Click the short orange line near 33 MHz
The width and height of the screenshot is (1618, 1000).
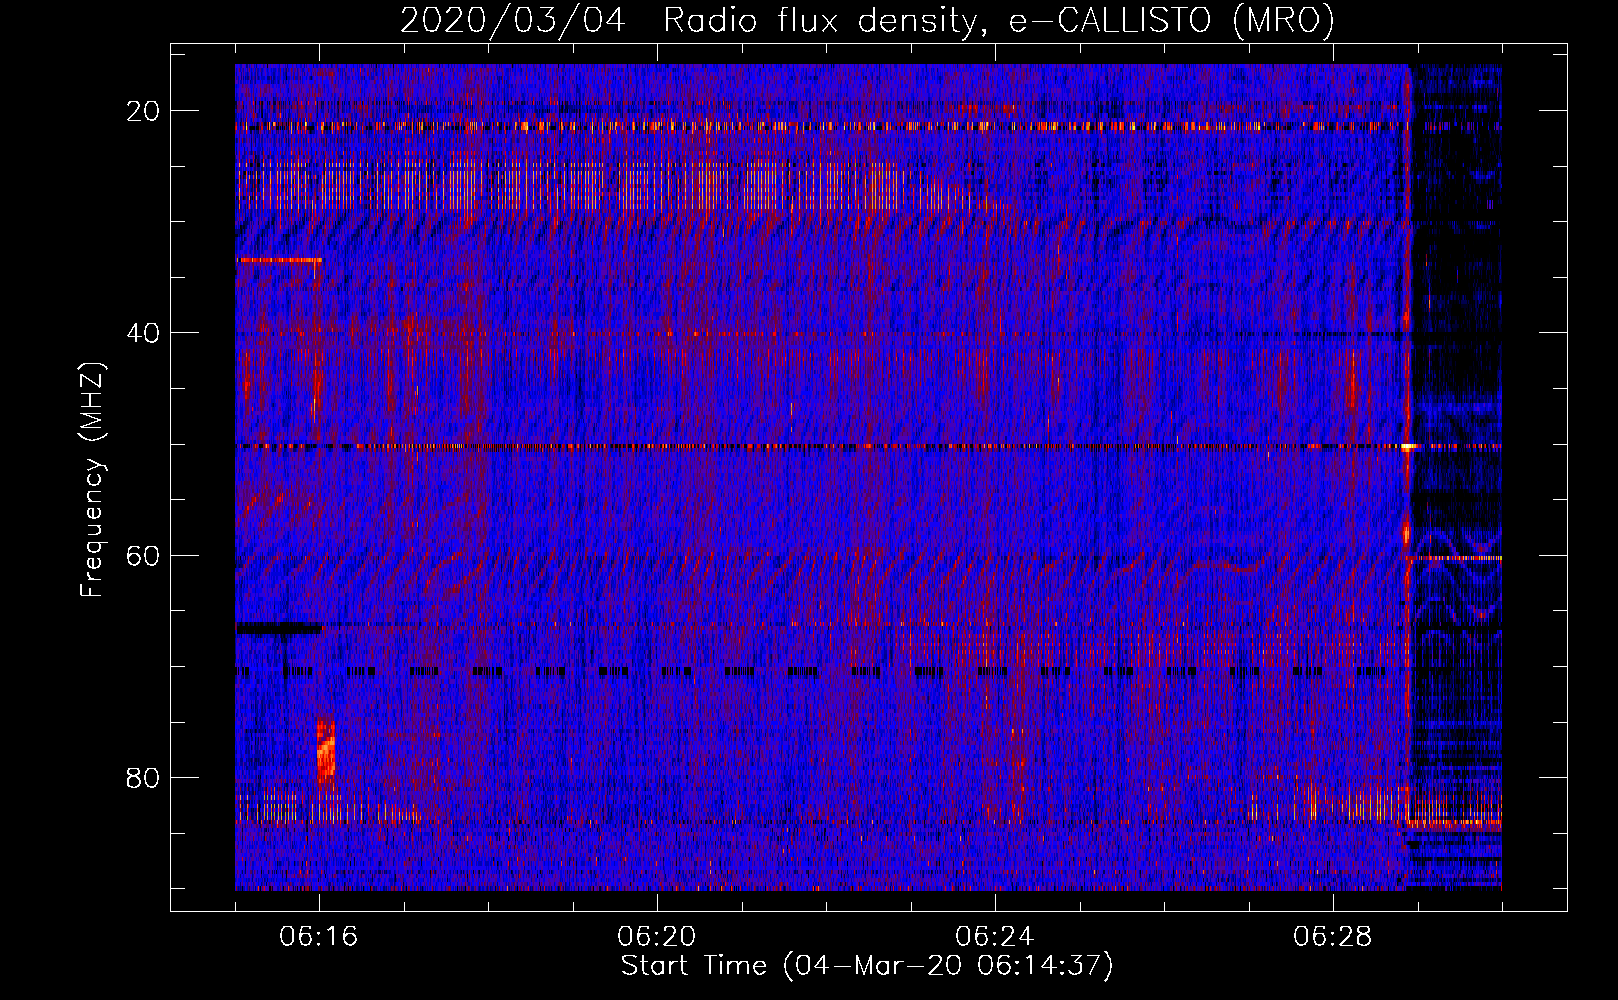279,260
